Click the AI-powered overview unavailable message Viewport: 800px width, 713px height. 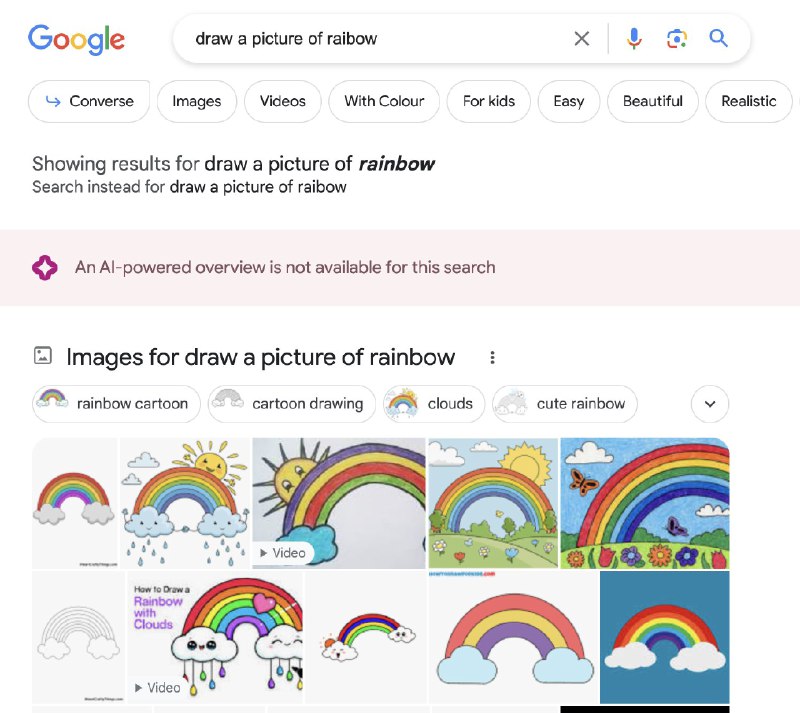[x=285, y=267]
